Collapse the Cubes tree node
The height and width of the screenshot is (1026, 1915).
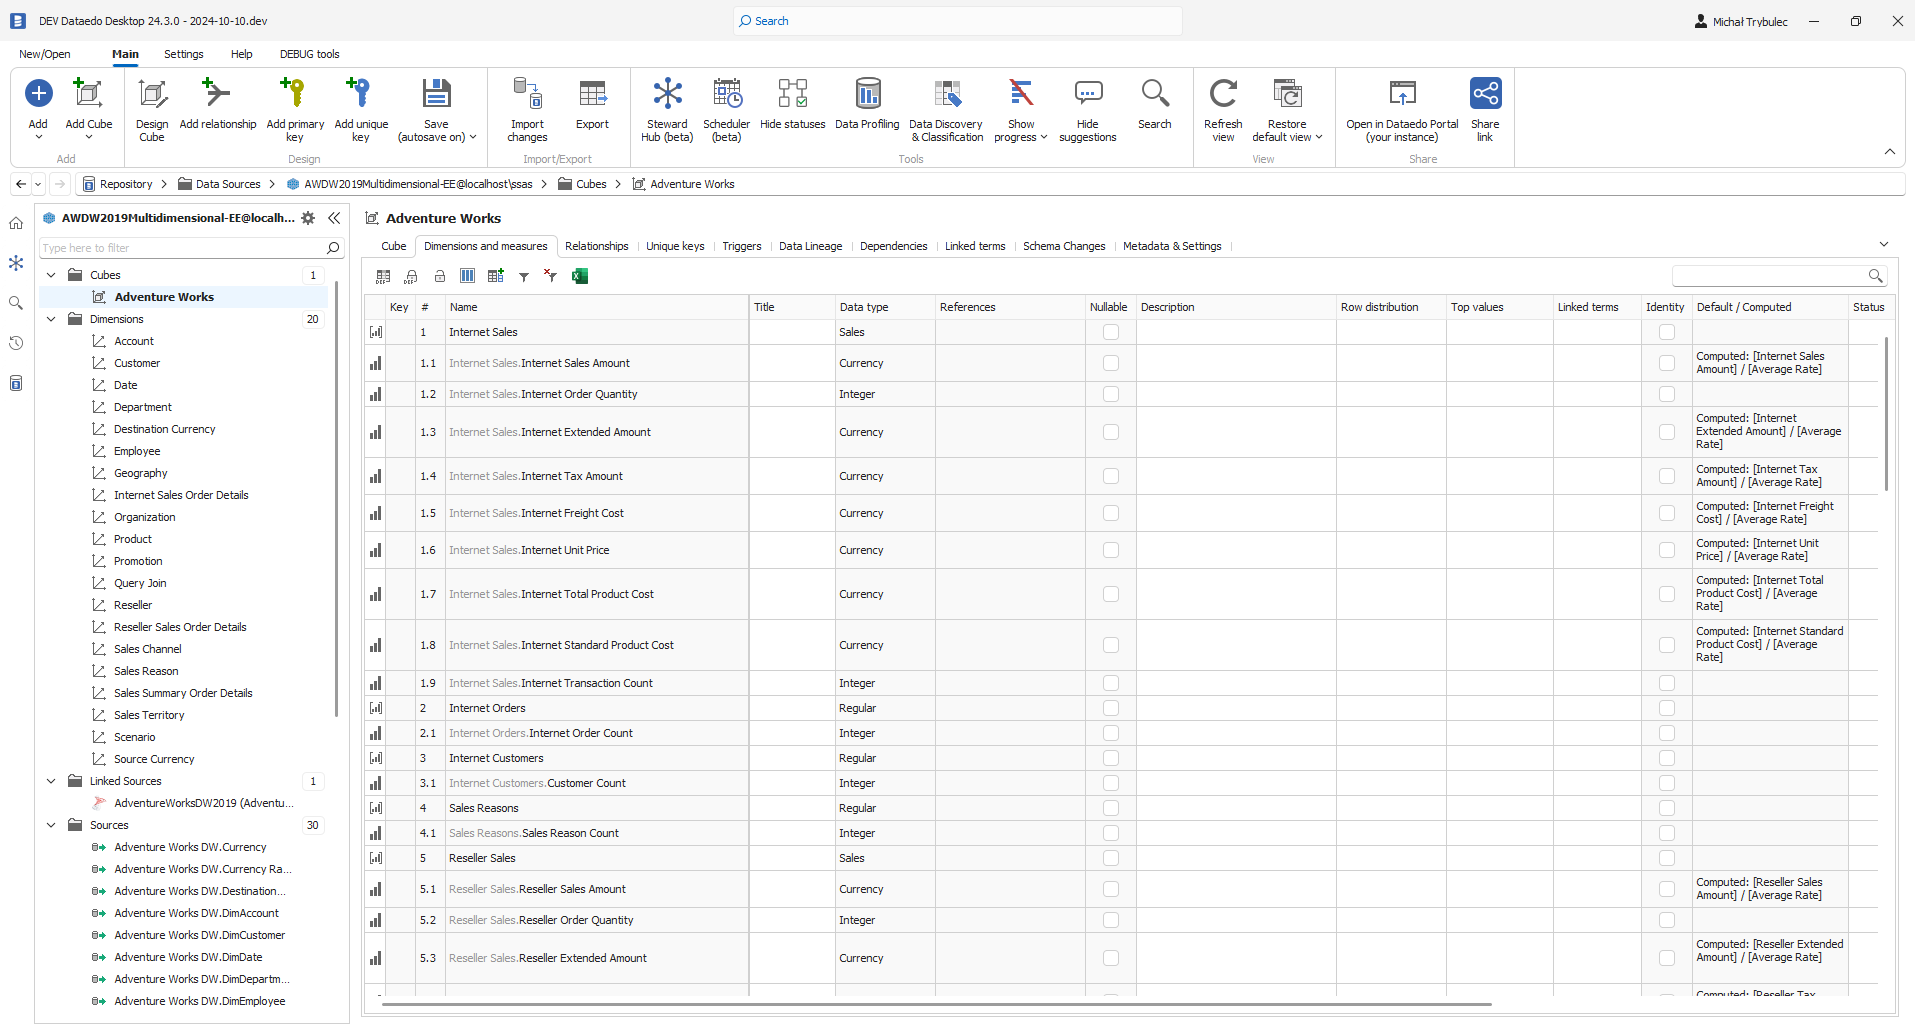pyautogui.click(x=51, y=275)
